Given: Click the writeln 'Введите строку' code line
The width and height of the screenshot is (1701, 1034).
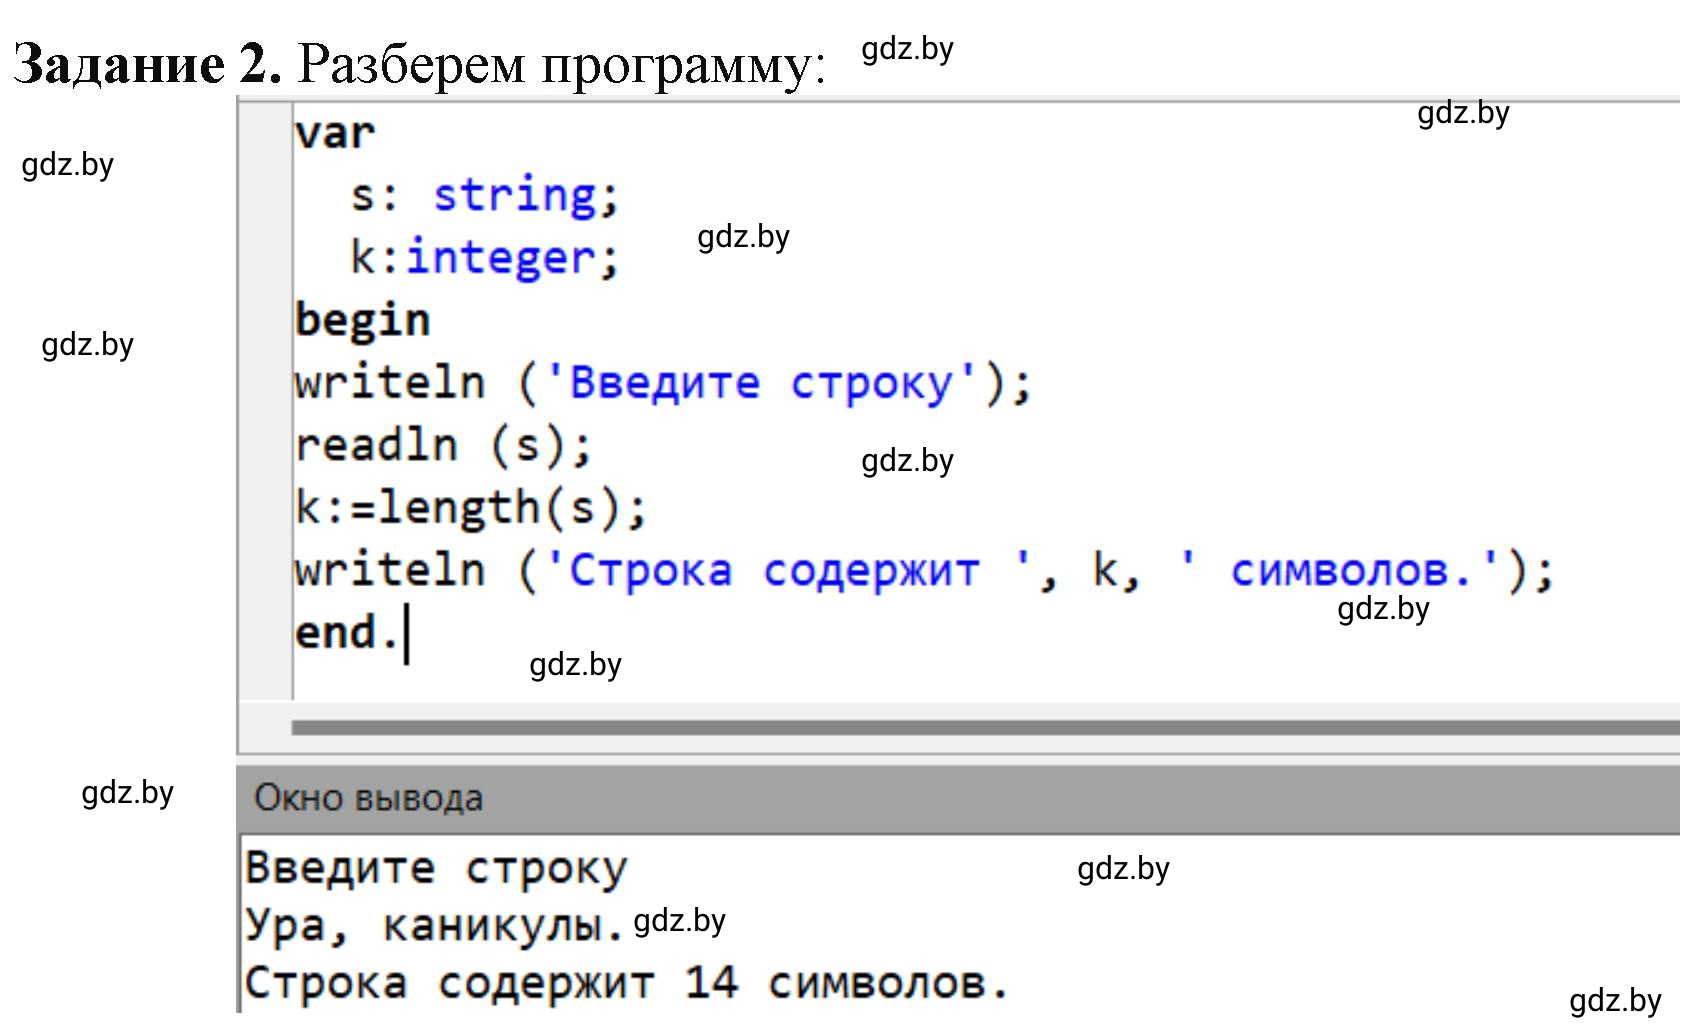Looking at the screenshot, I should coord(663,383).
